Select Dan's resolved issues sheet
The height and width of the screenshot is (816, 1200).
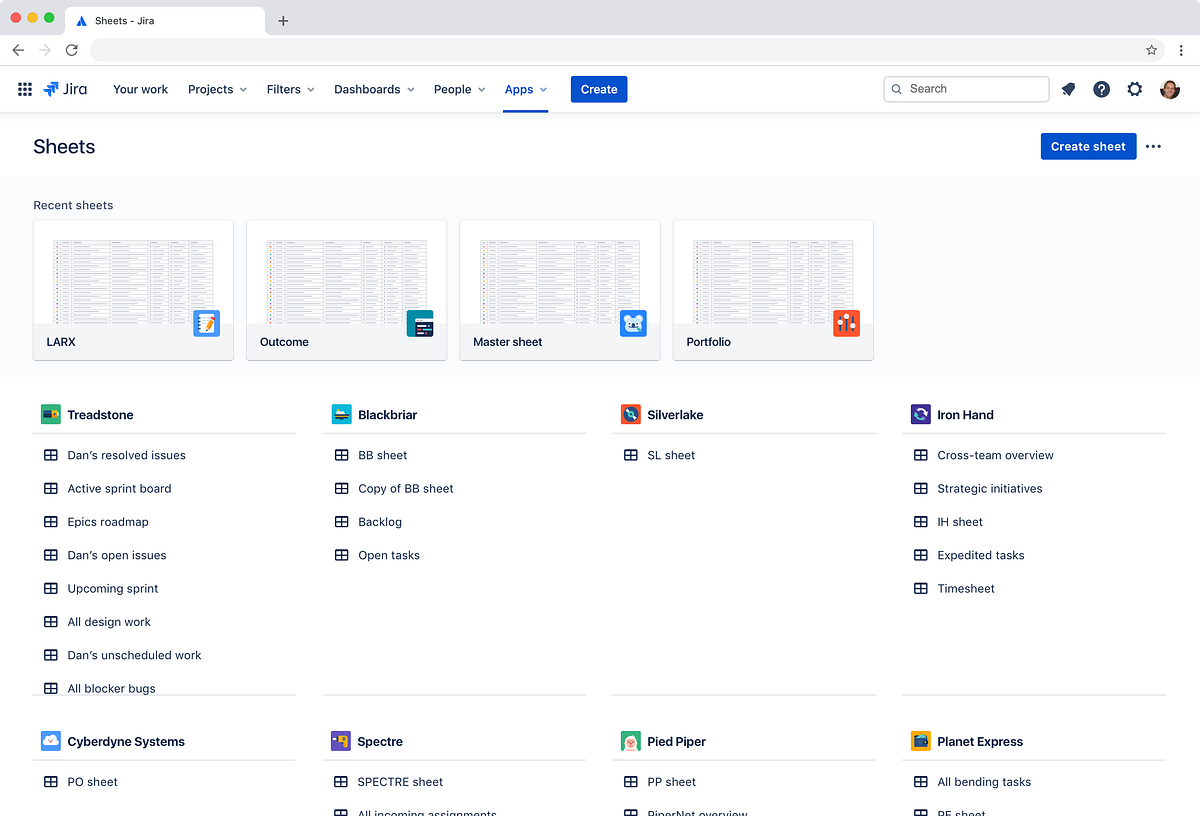pos(125,455)
